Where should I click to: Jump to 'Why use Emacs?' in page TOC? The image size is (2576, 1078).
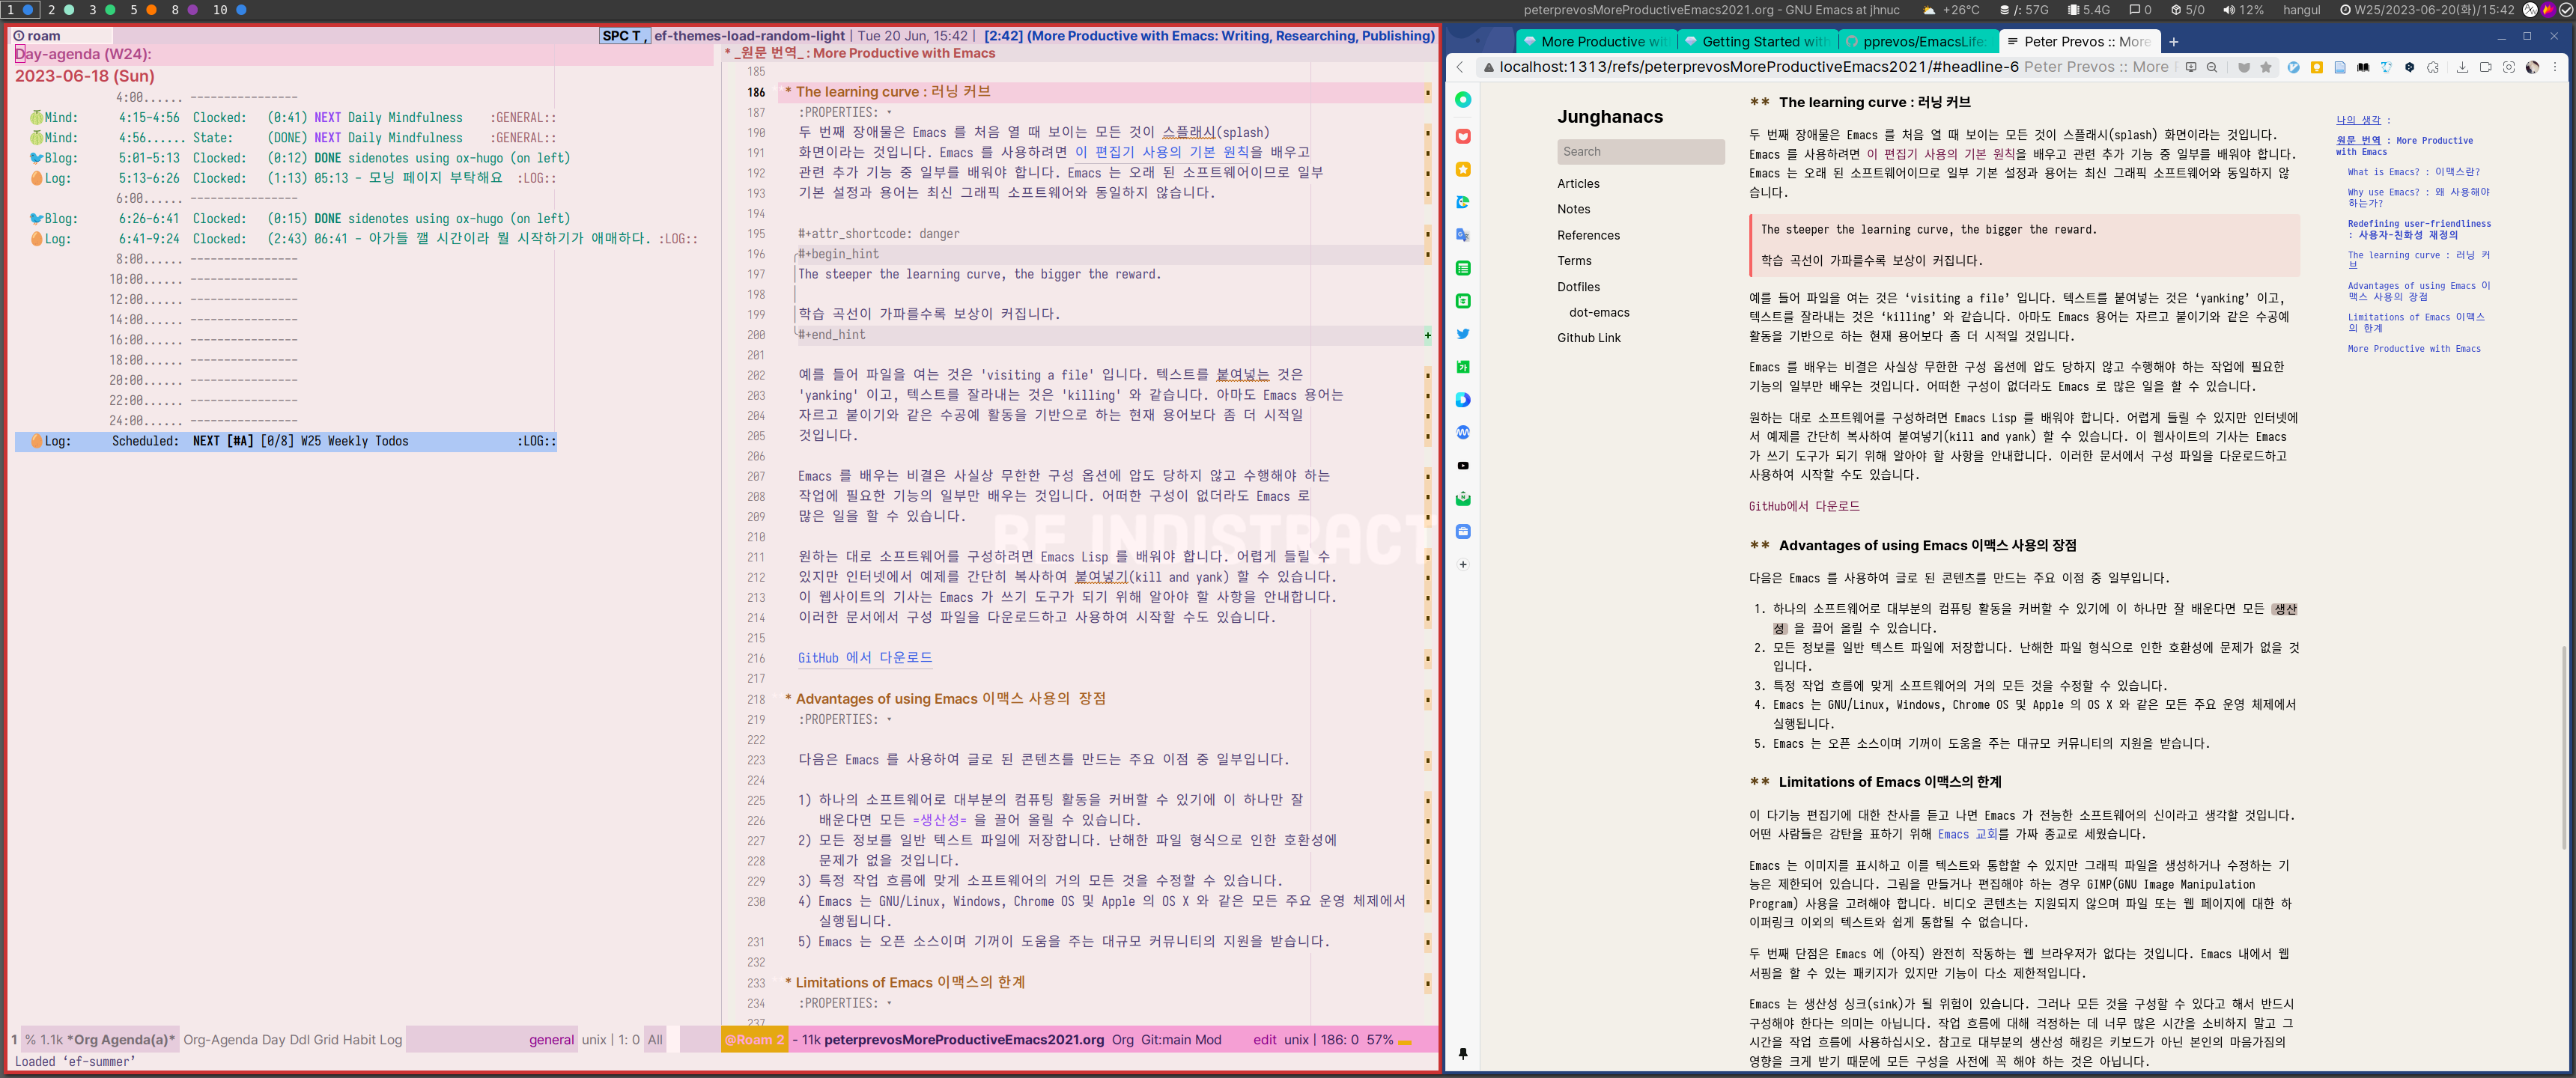point(2418,197)
